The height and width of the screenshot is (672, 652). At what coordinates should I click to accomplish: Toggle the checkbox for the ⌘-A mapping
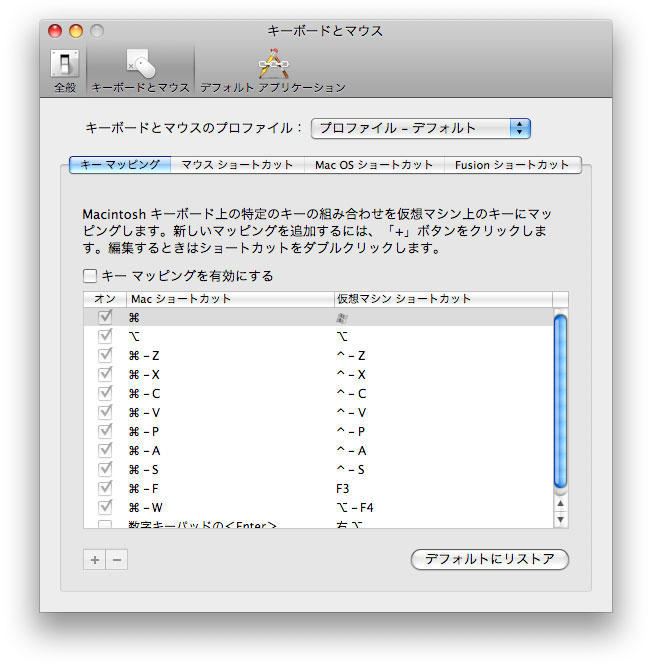pyautogui.click(x=105, y=450)
